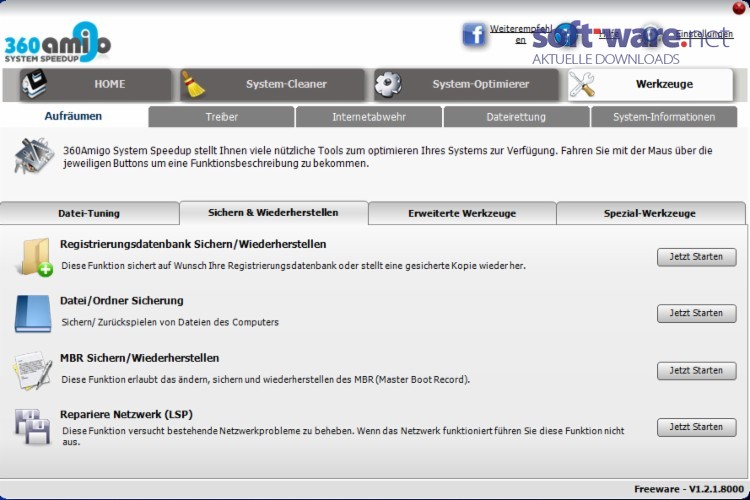Click the description mentioning 'Master Boot Record'

tap(266, 379)
